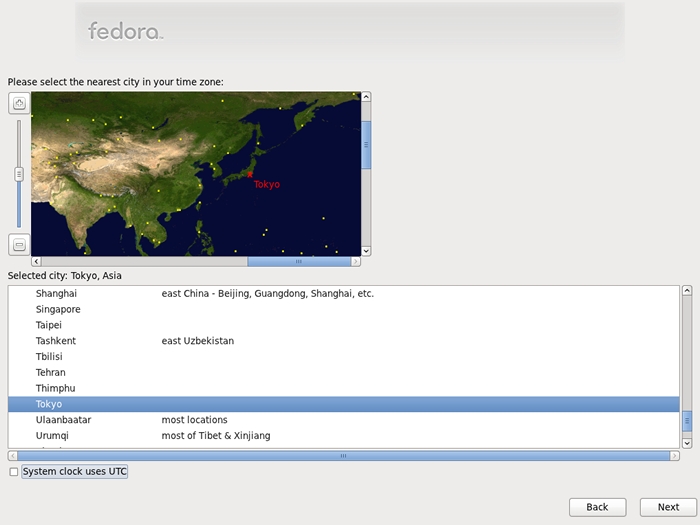Click the Next button
The height and width of the screenshot is (525, 700).
click(668, 507)
